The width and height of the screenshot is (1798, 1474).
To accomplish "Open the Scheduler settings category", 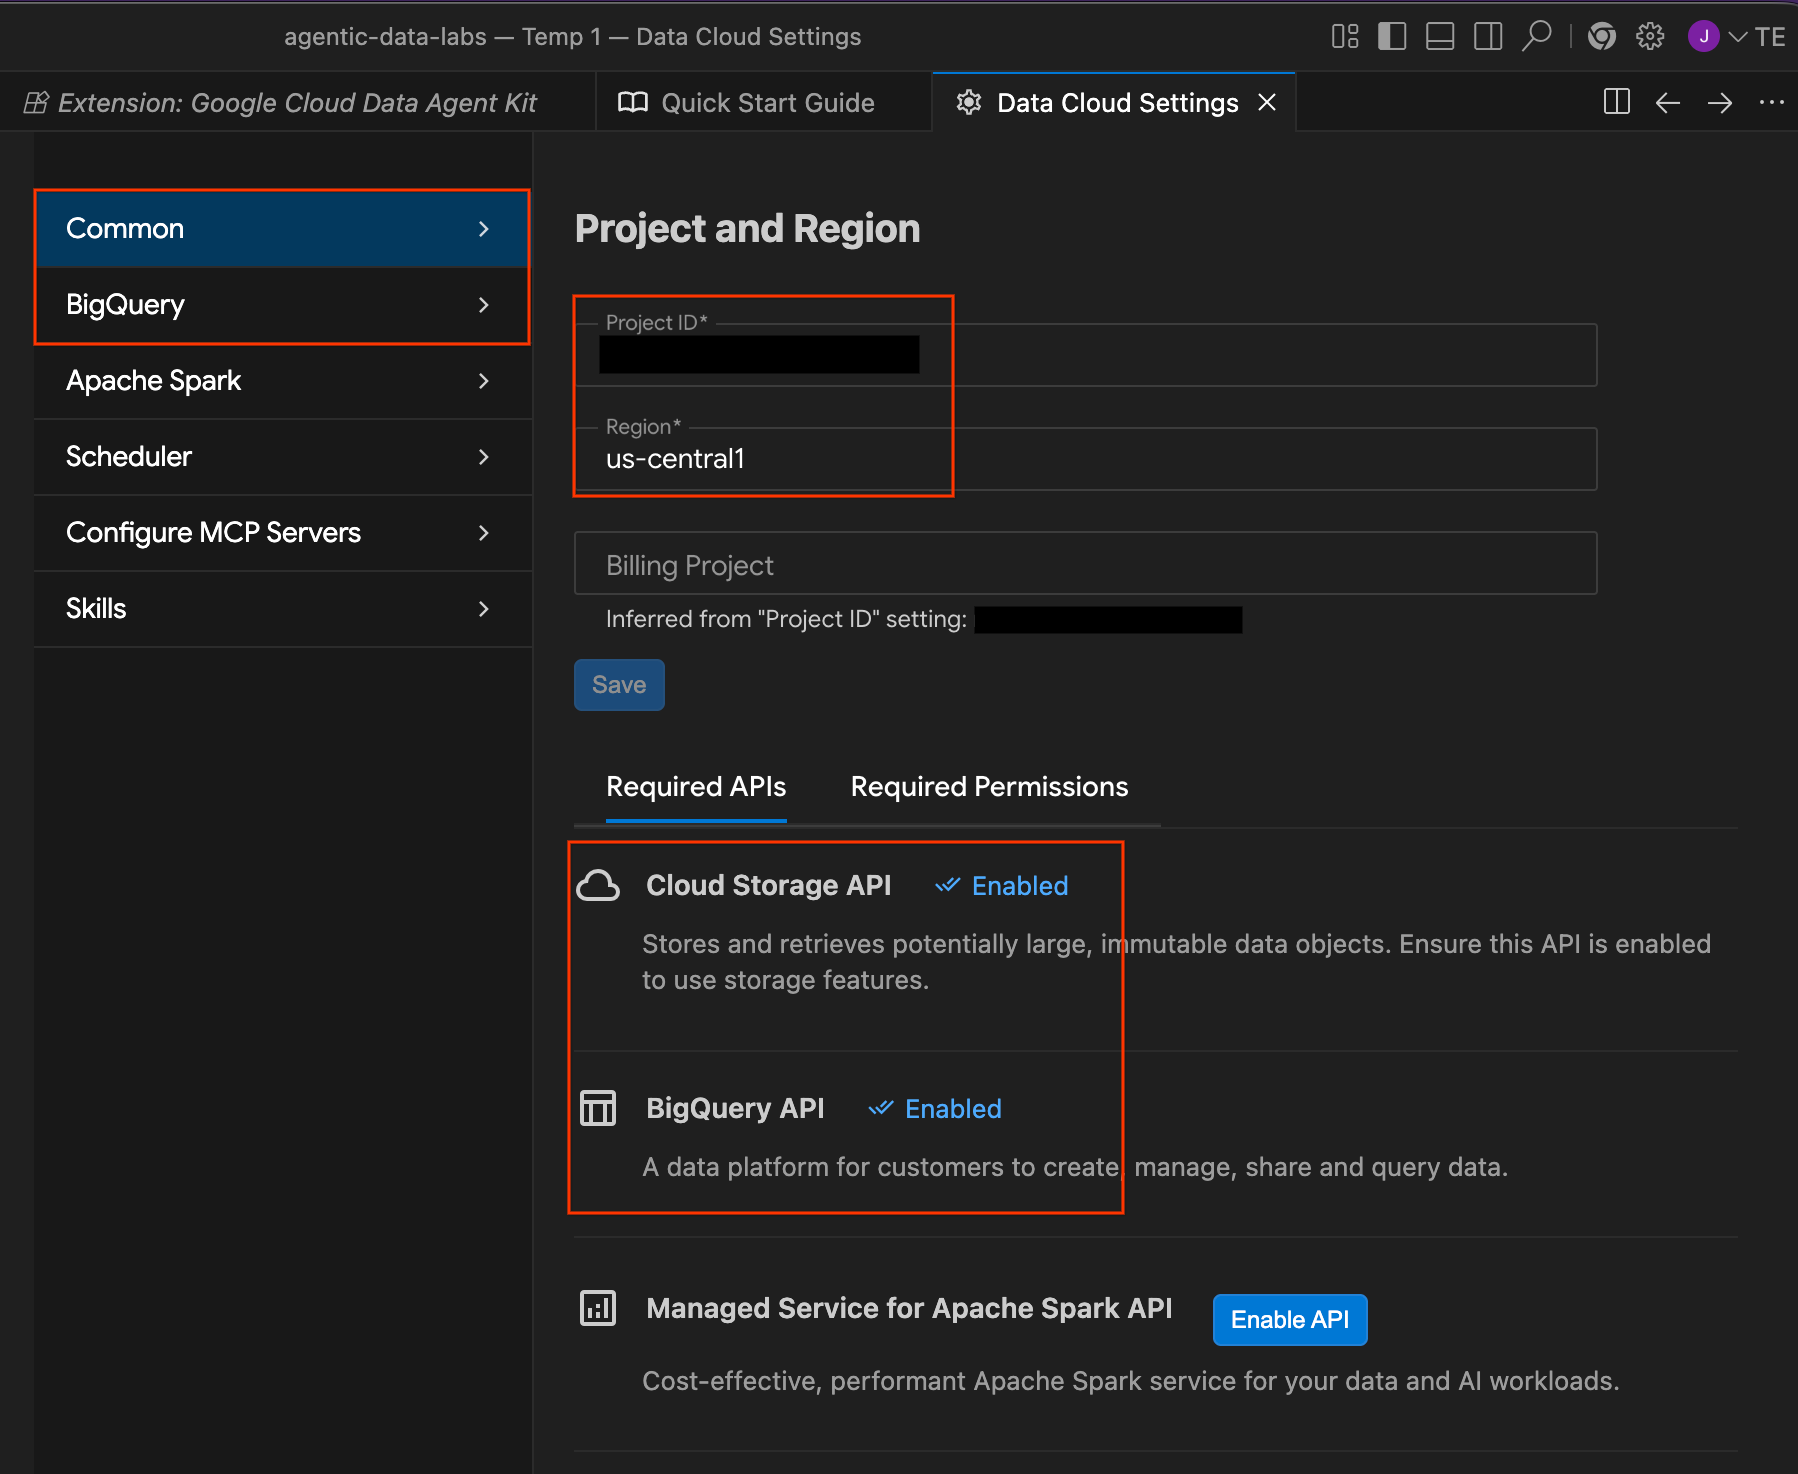I will click(282, 456).
